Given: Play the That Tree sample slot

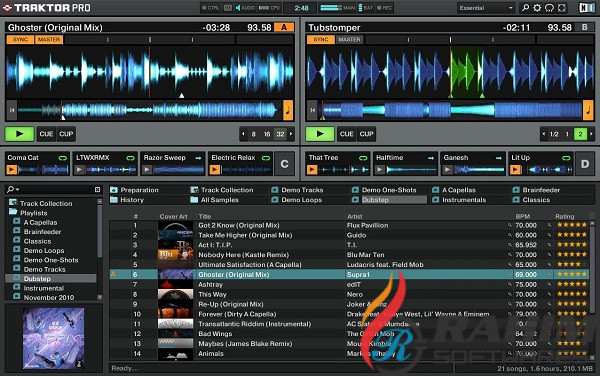Looking at the screenshot, I should pyautogui.click(x=312, y=169).
